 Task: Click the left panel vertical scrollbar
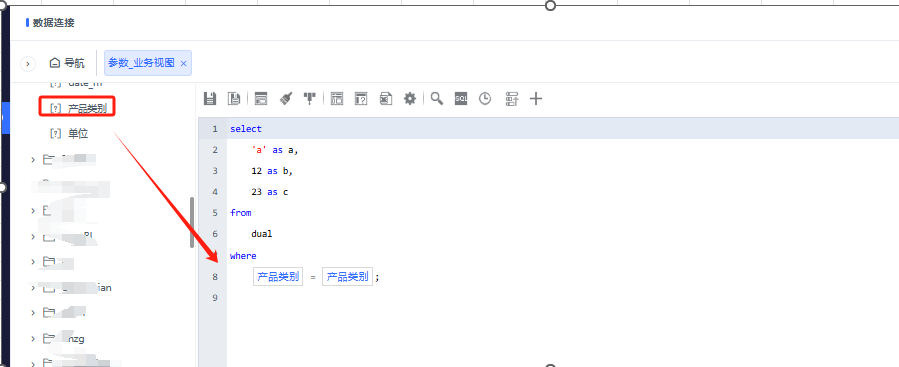[x=192, y=222]
